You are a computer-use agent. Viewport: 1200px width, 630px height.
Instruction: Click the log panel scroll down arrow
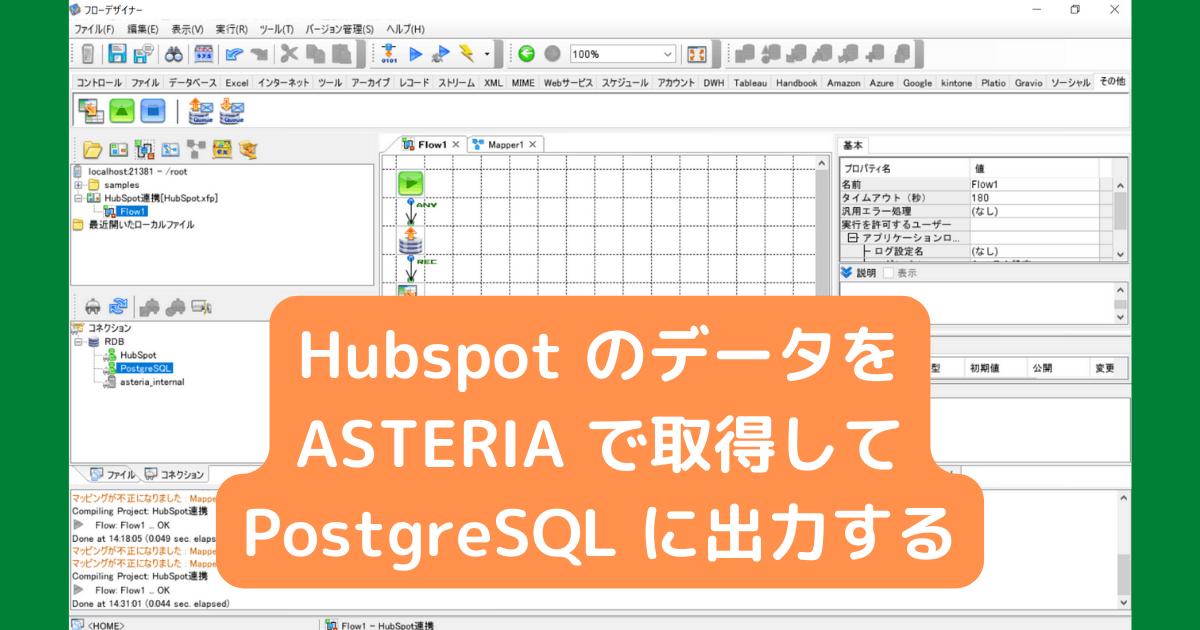point(1123,603)
